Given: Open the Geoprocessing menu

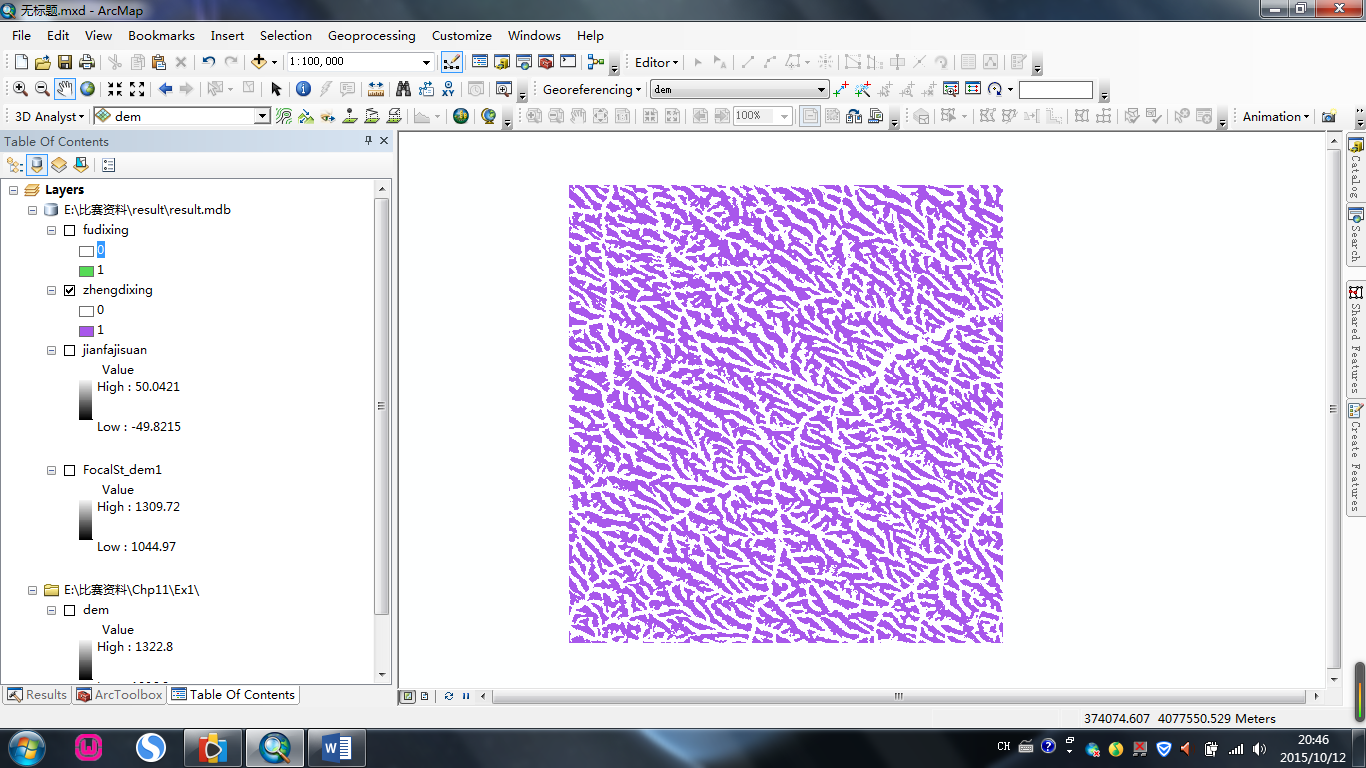Looking at the screenshot, I should pos(371,35).
